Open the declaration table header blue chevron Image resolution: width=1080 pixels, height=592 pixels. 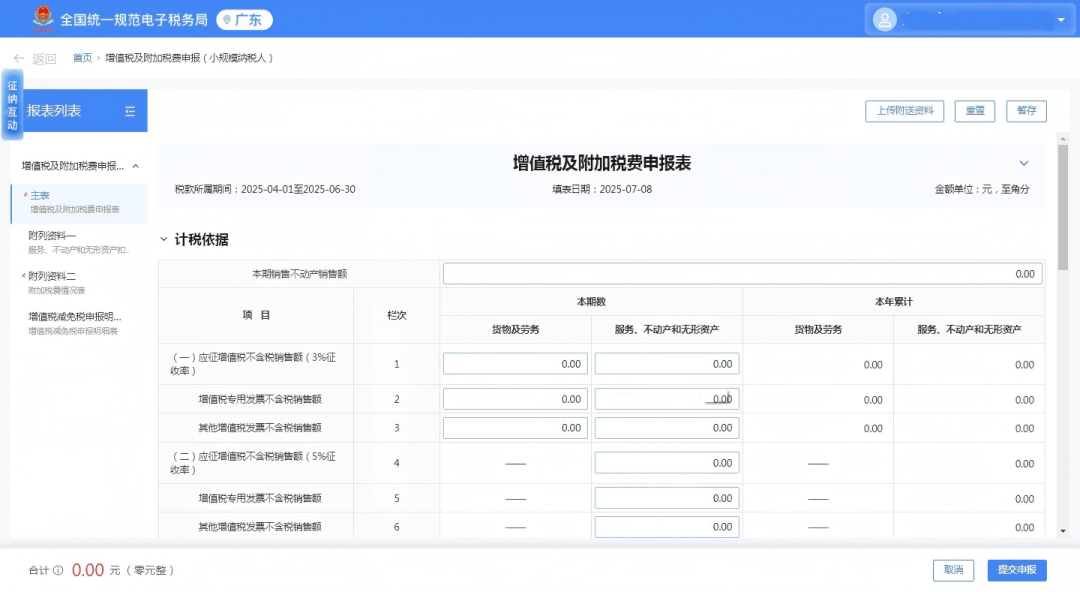(x=1023, y=162)
